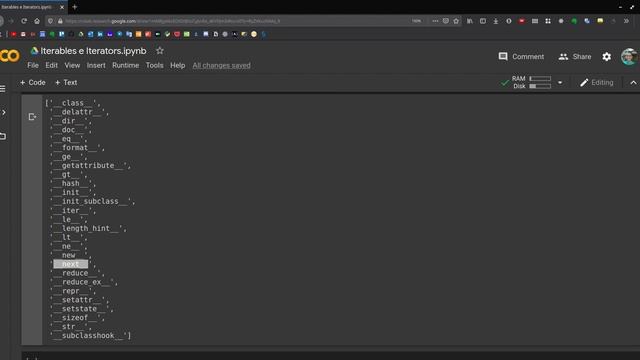Image resolution: width=640 pixels, height=360 pixels.
Task: Click the Colab logo icon
Action: pyautogui.click(x=9, y=56)
